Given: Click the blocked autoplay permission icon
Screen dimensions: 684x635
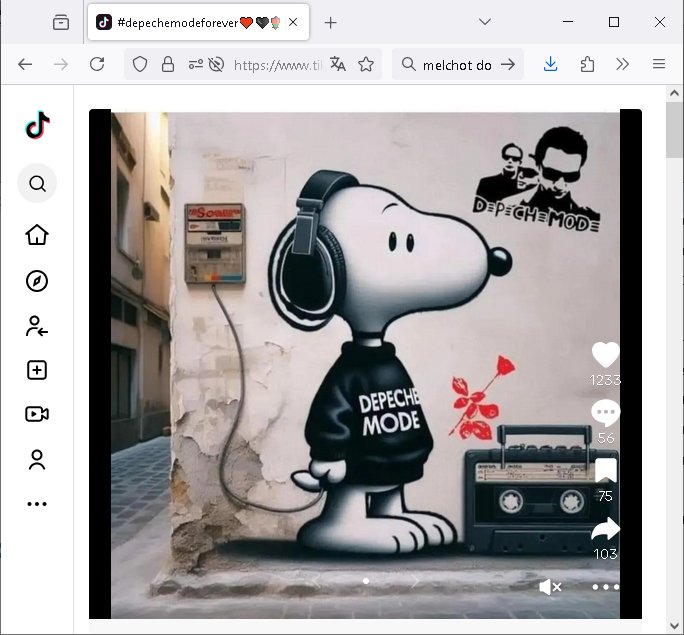Looking at the screenshot, I should tap(216, 65).
